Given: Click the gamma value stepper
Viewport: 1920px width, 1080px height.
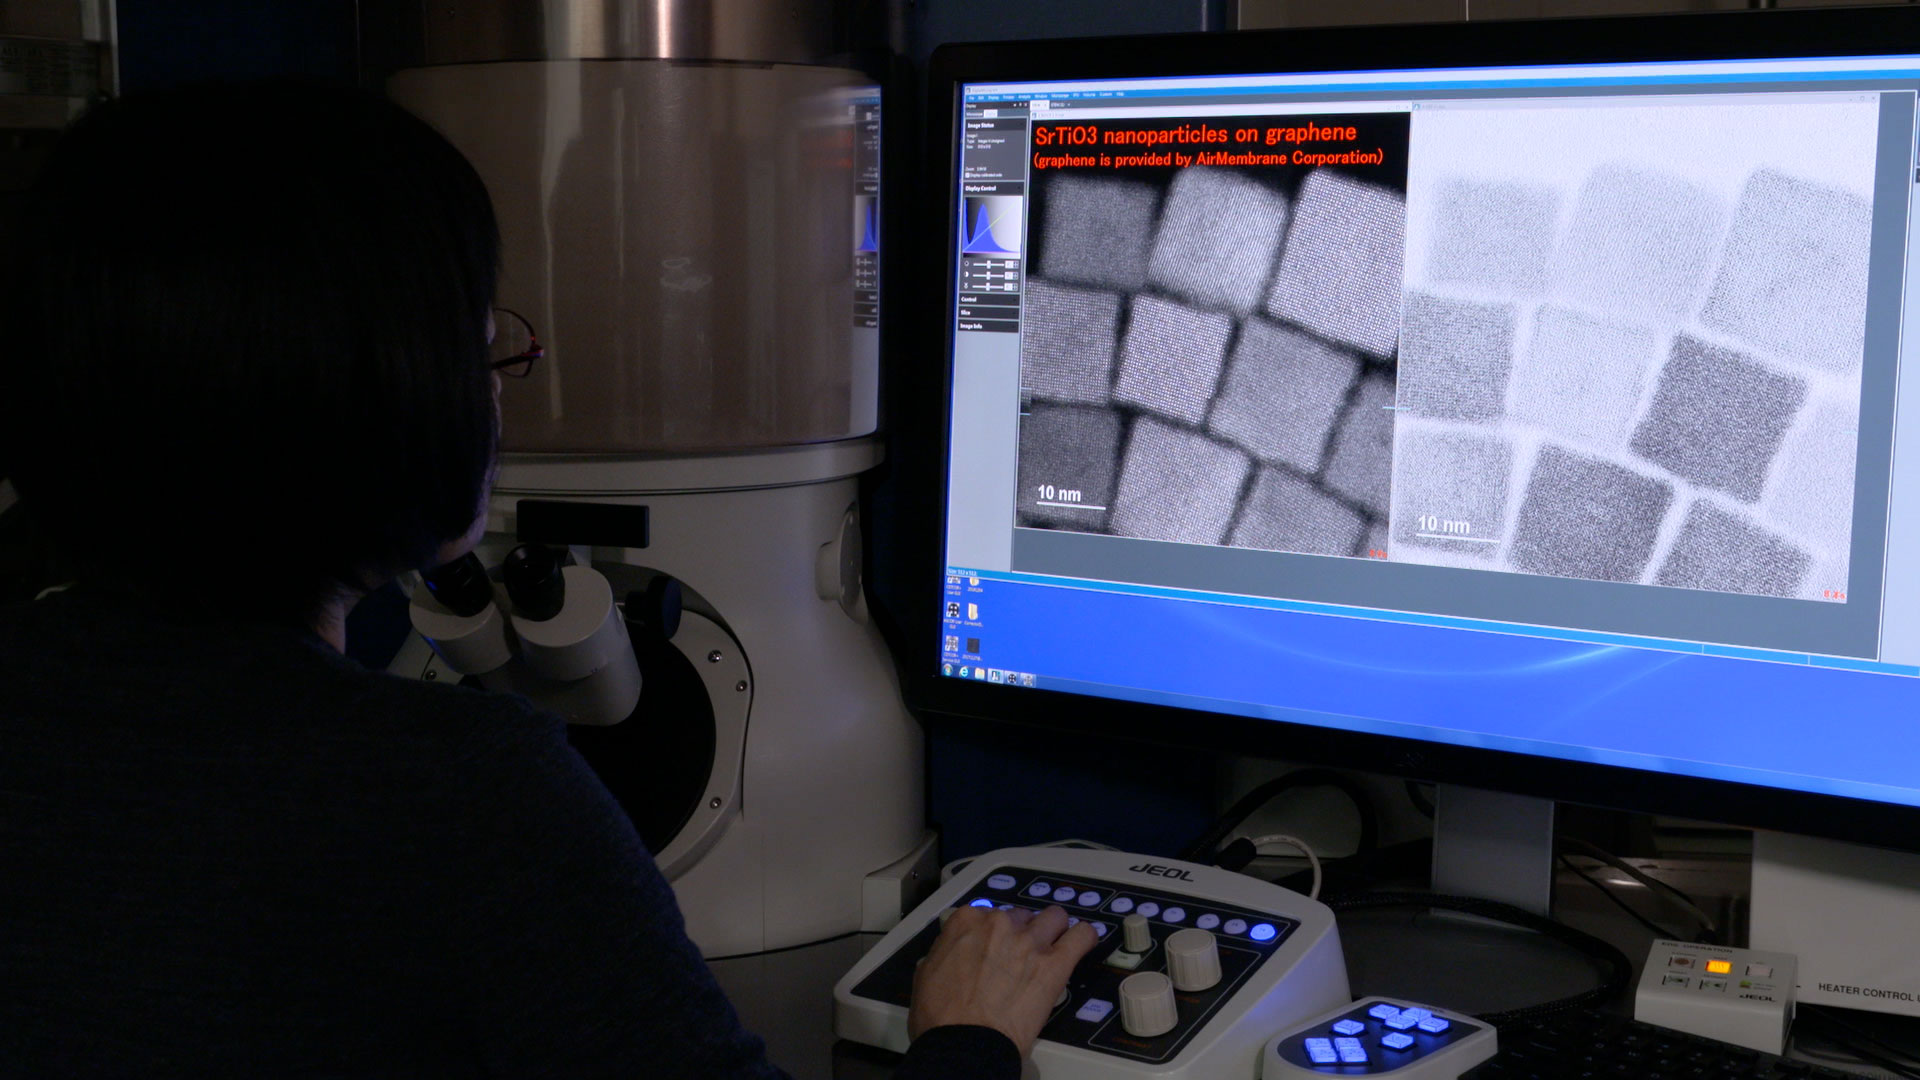Looking at the screenshot, I should click(x=1015, y=287).
